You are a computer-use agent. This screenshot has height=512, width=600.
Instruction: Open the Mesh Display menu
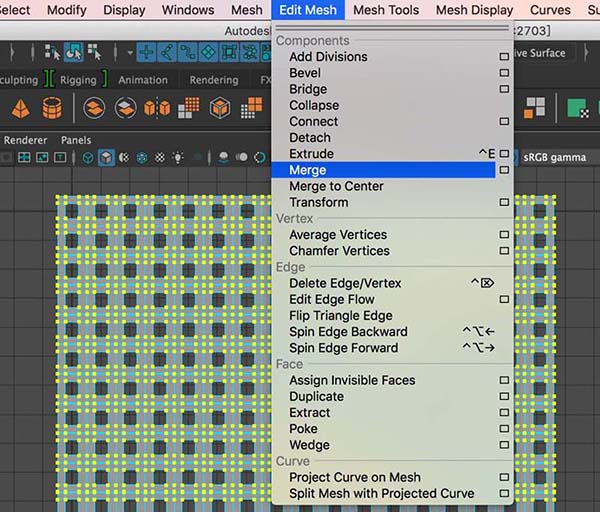click(474, 10)
